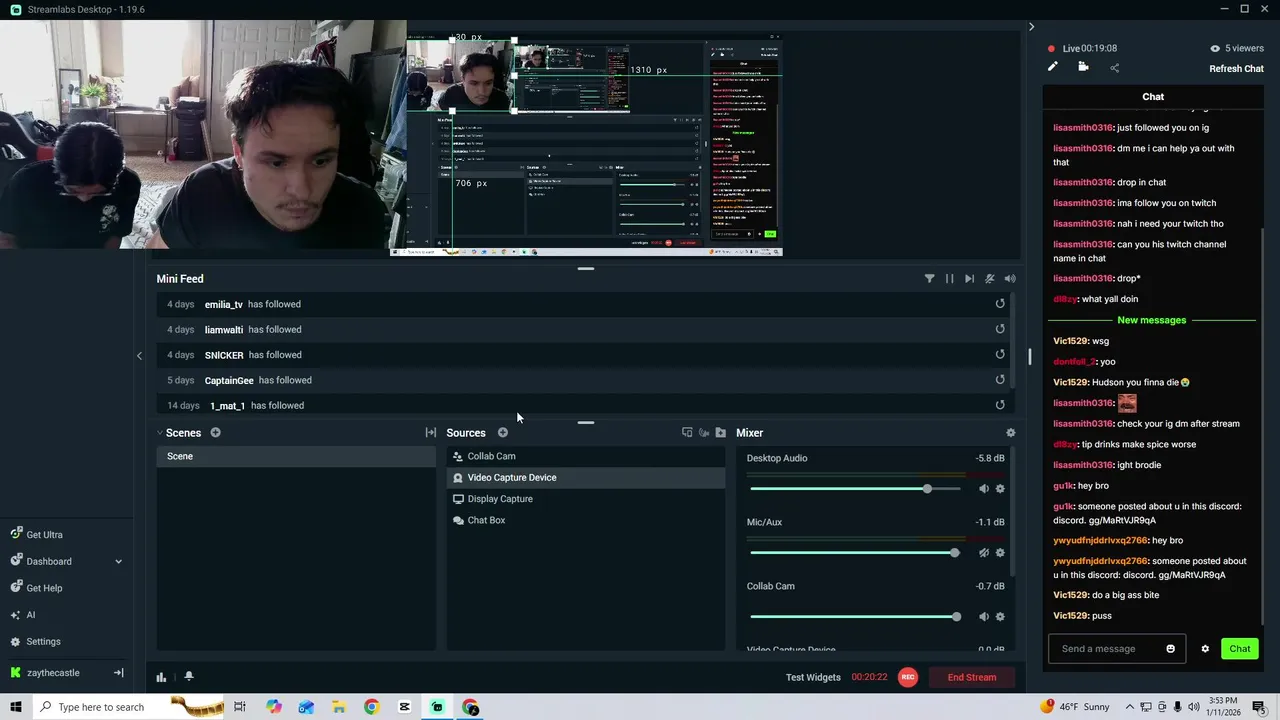Toggle Mini Feed alert muting
Viewport: 1280px width, 720px height.
coord(989,279)
